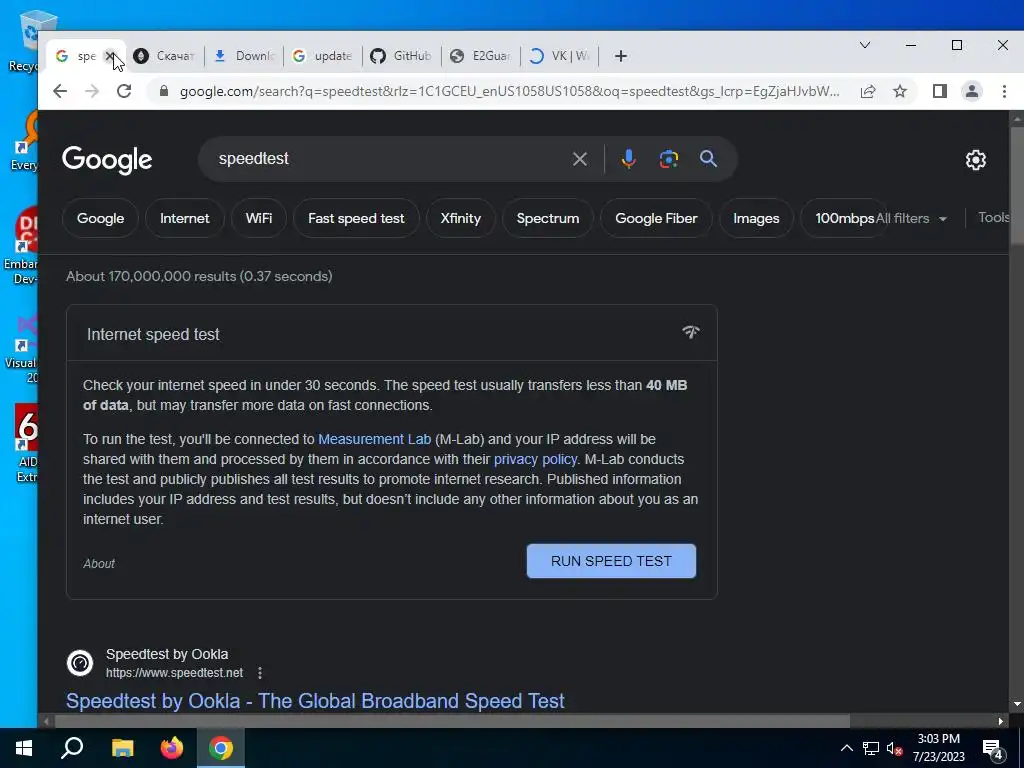This screenshot has width=1024, height=768.
Task: Switch to the VK tab
Action: pos(560,56)
